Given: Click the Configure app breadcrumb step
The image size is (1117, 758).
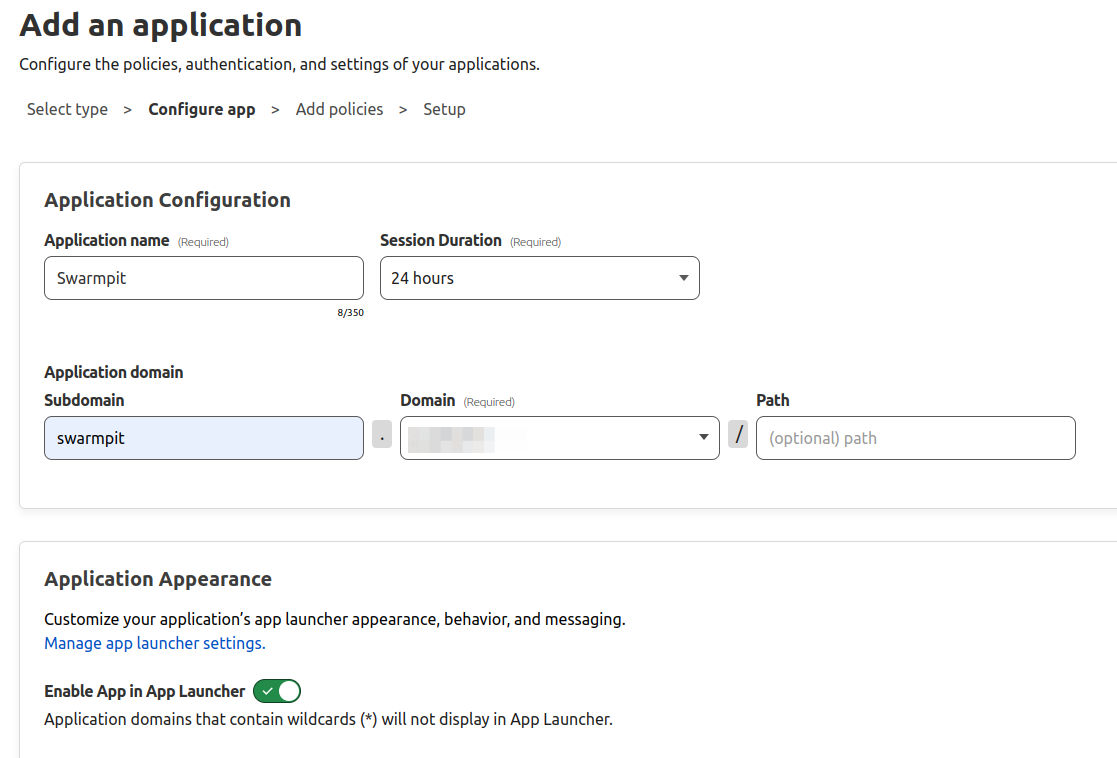Looking at the screenshot, I should tap(202, 109).
